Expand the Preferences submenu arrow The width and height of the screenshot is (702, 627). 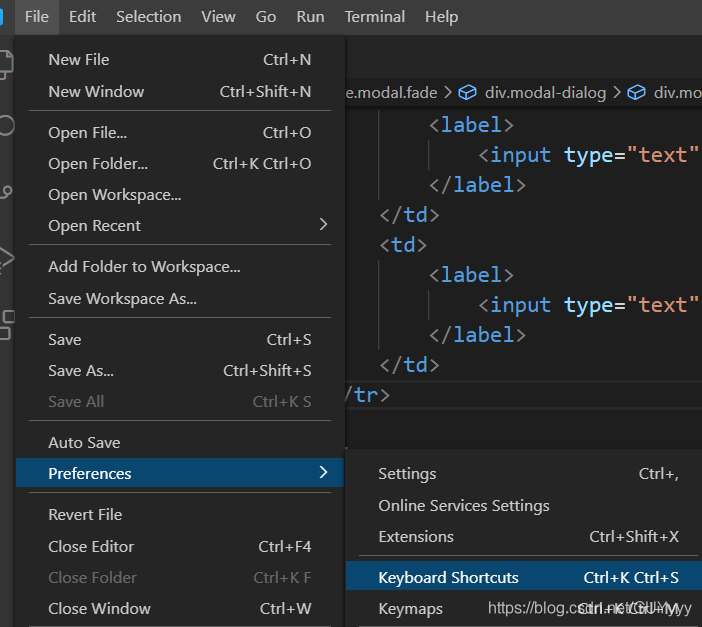coord(323,473)
